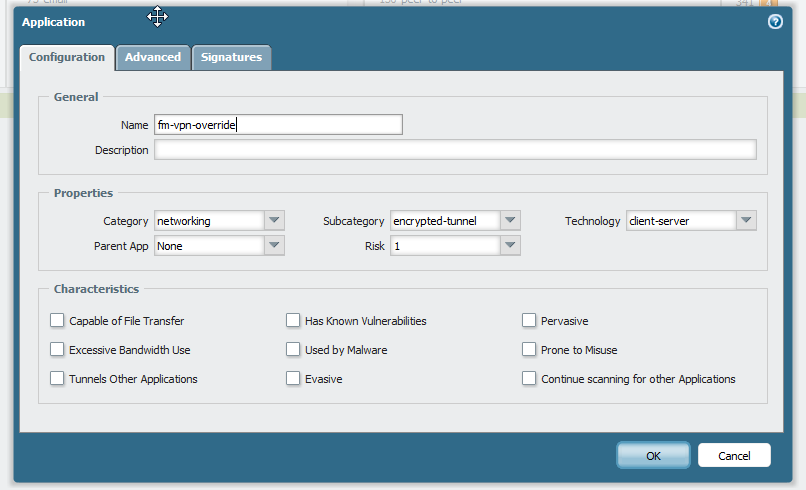Click the Name input field
The width and height of the screenshot is (806, 490).
(x=278, y=124)
